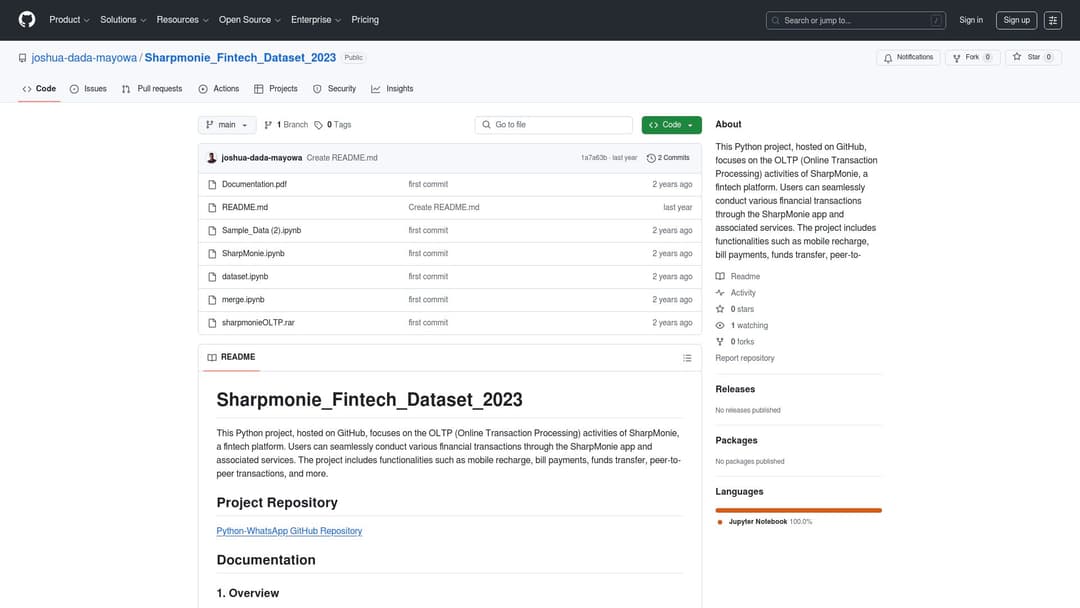Open the Product dropdown menu
This screenshot has height=608, width=1080.
(x=69, y=20)
